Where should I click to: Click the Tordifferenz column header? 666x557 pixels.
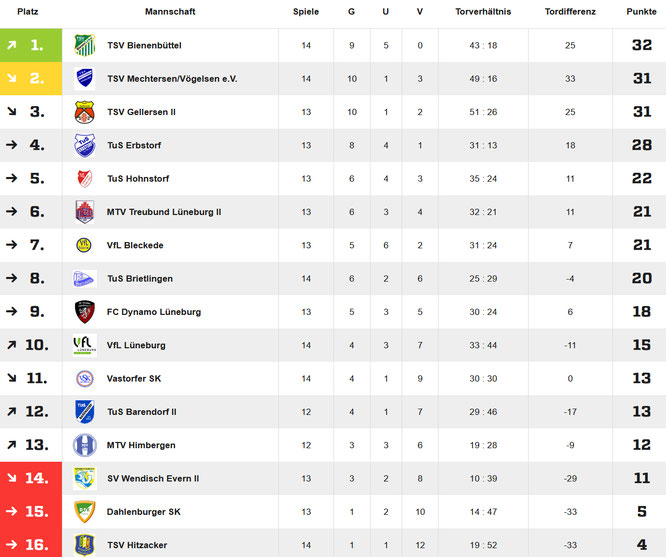click(x=570, y=11)
